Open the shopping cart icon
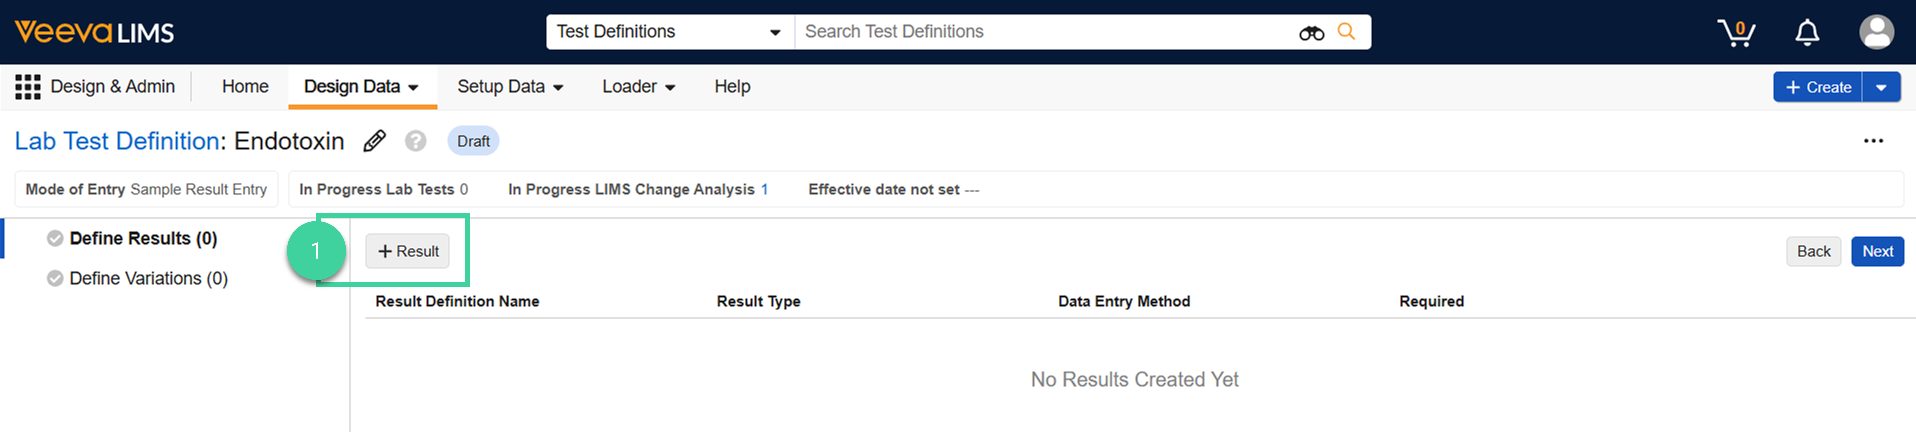Screen dimensions: 1916x432 (x=1737, y=33)
